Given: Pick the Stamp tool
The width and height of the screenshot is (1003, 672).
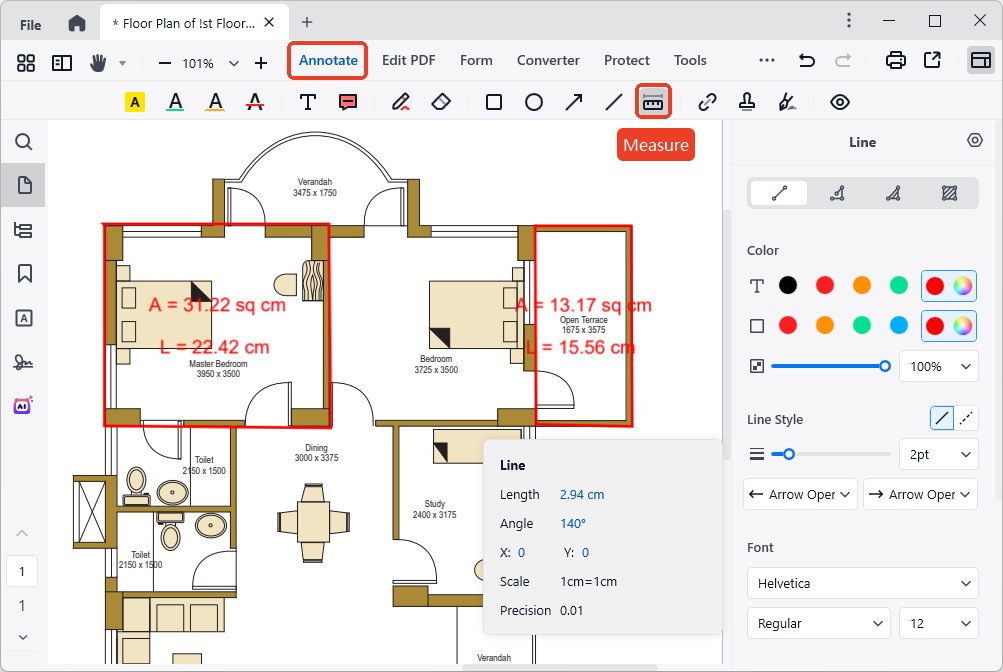Looking at the screenshot, I should pos(746,102).
